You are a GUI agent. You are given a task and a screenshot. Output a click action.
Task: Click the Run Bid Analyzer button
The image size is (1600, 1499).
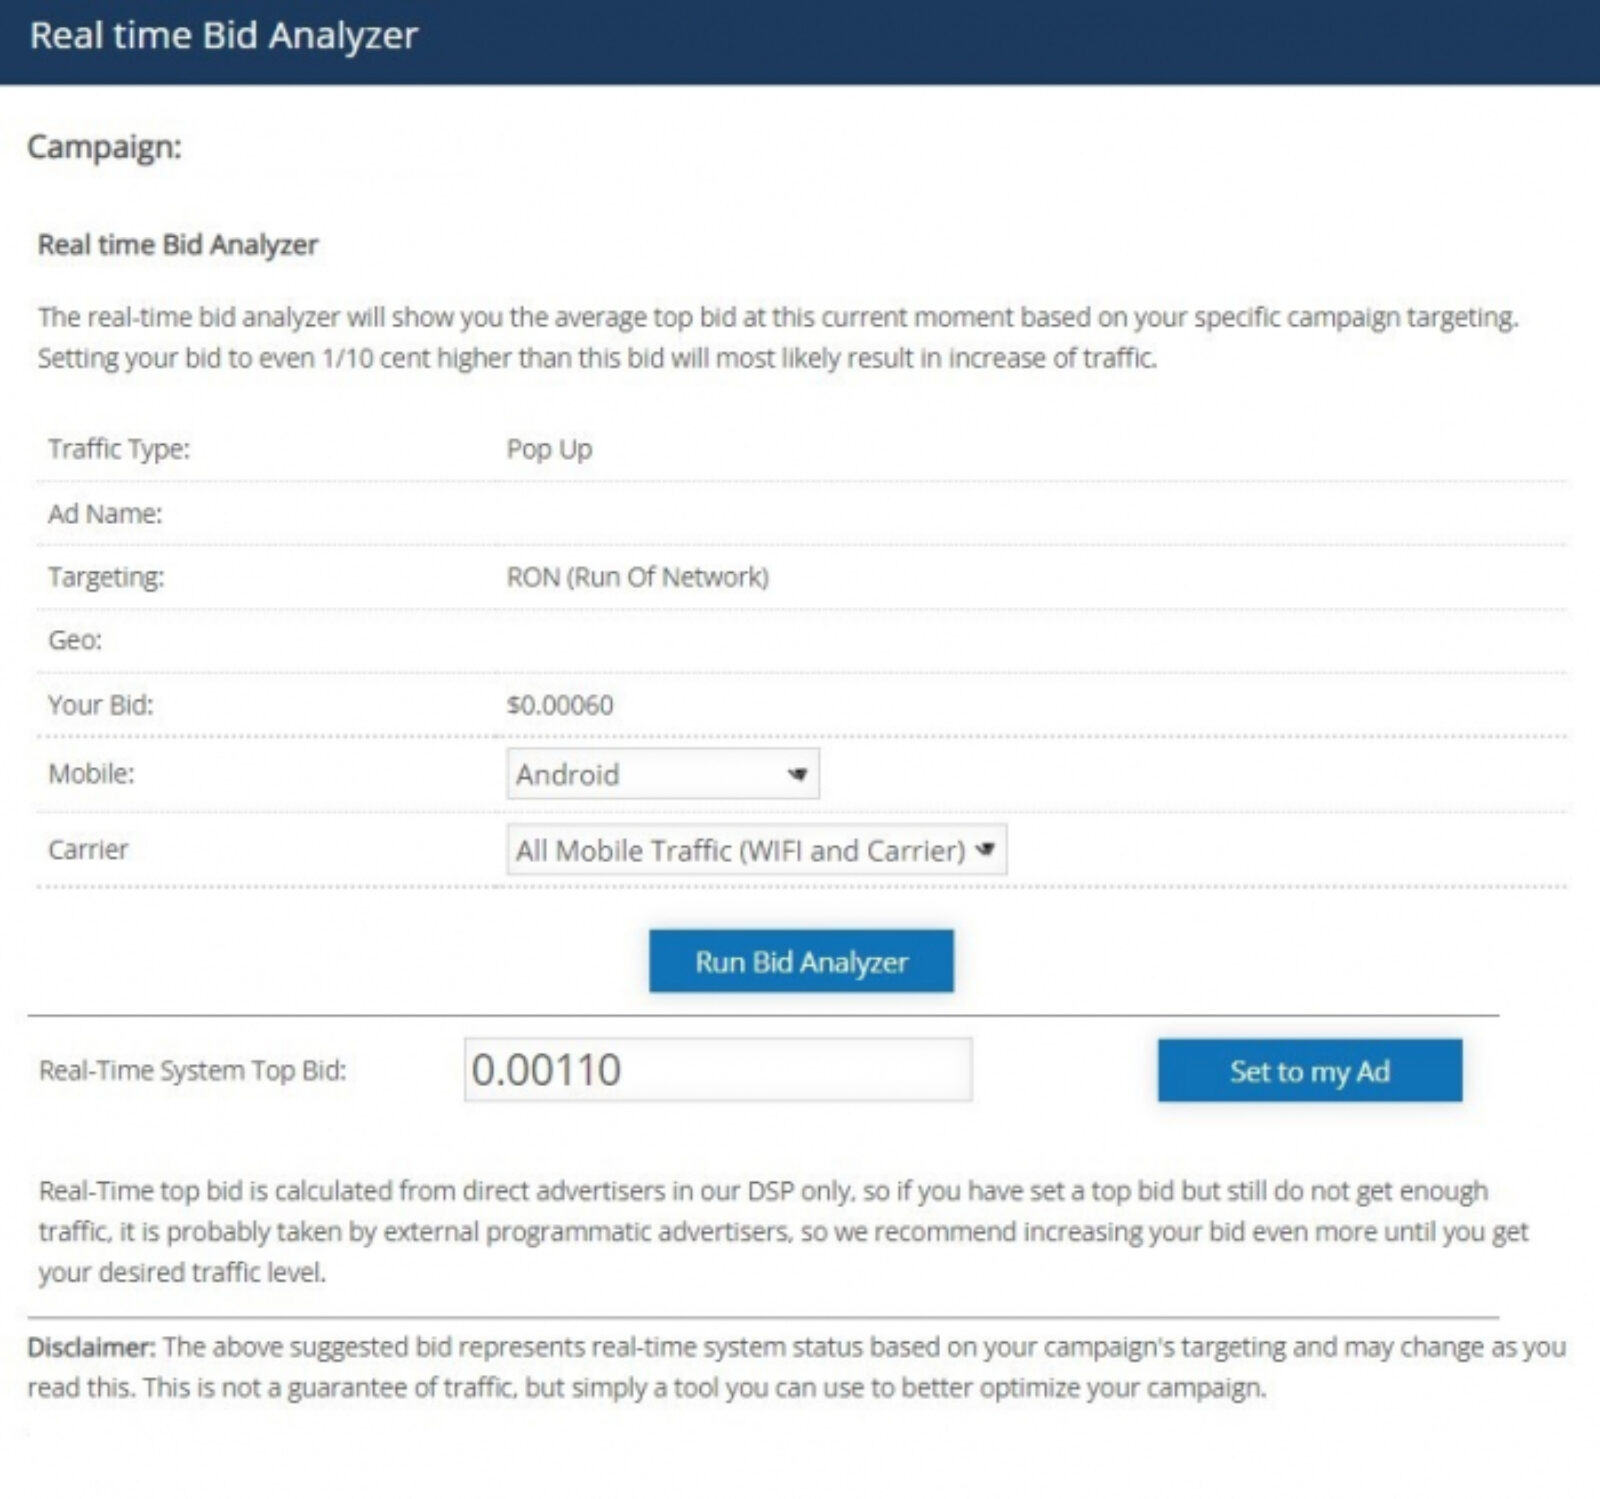801,961
